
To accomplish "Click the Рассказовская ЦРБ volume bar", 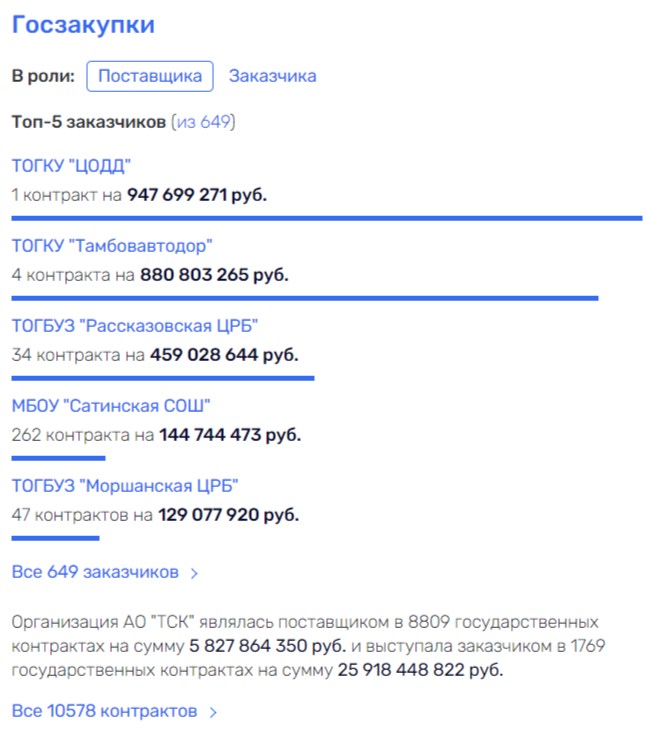I will (x=163, y=378).
